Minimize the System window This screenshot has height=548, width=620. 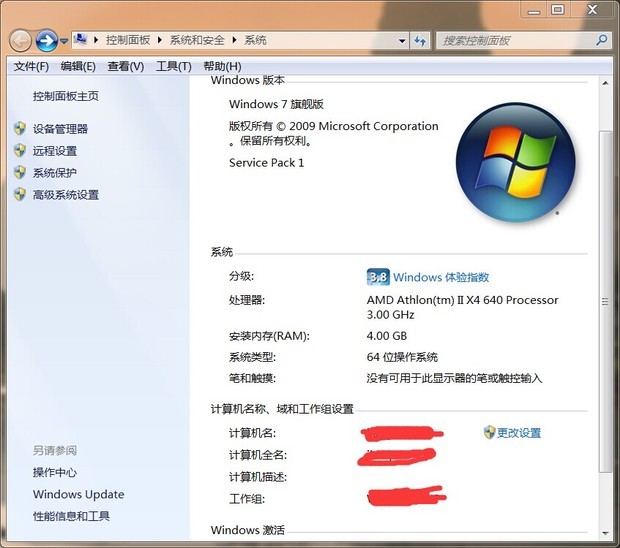pyautogui.click(x=534, y=9)
